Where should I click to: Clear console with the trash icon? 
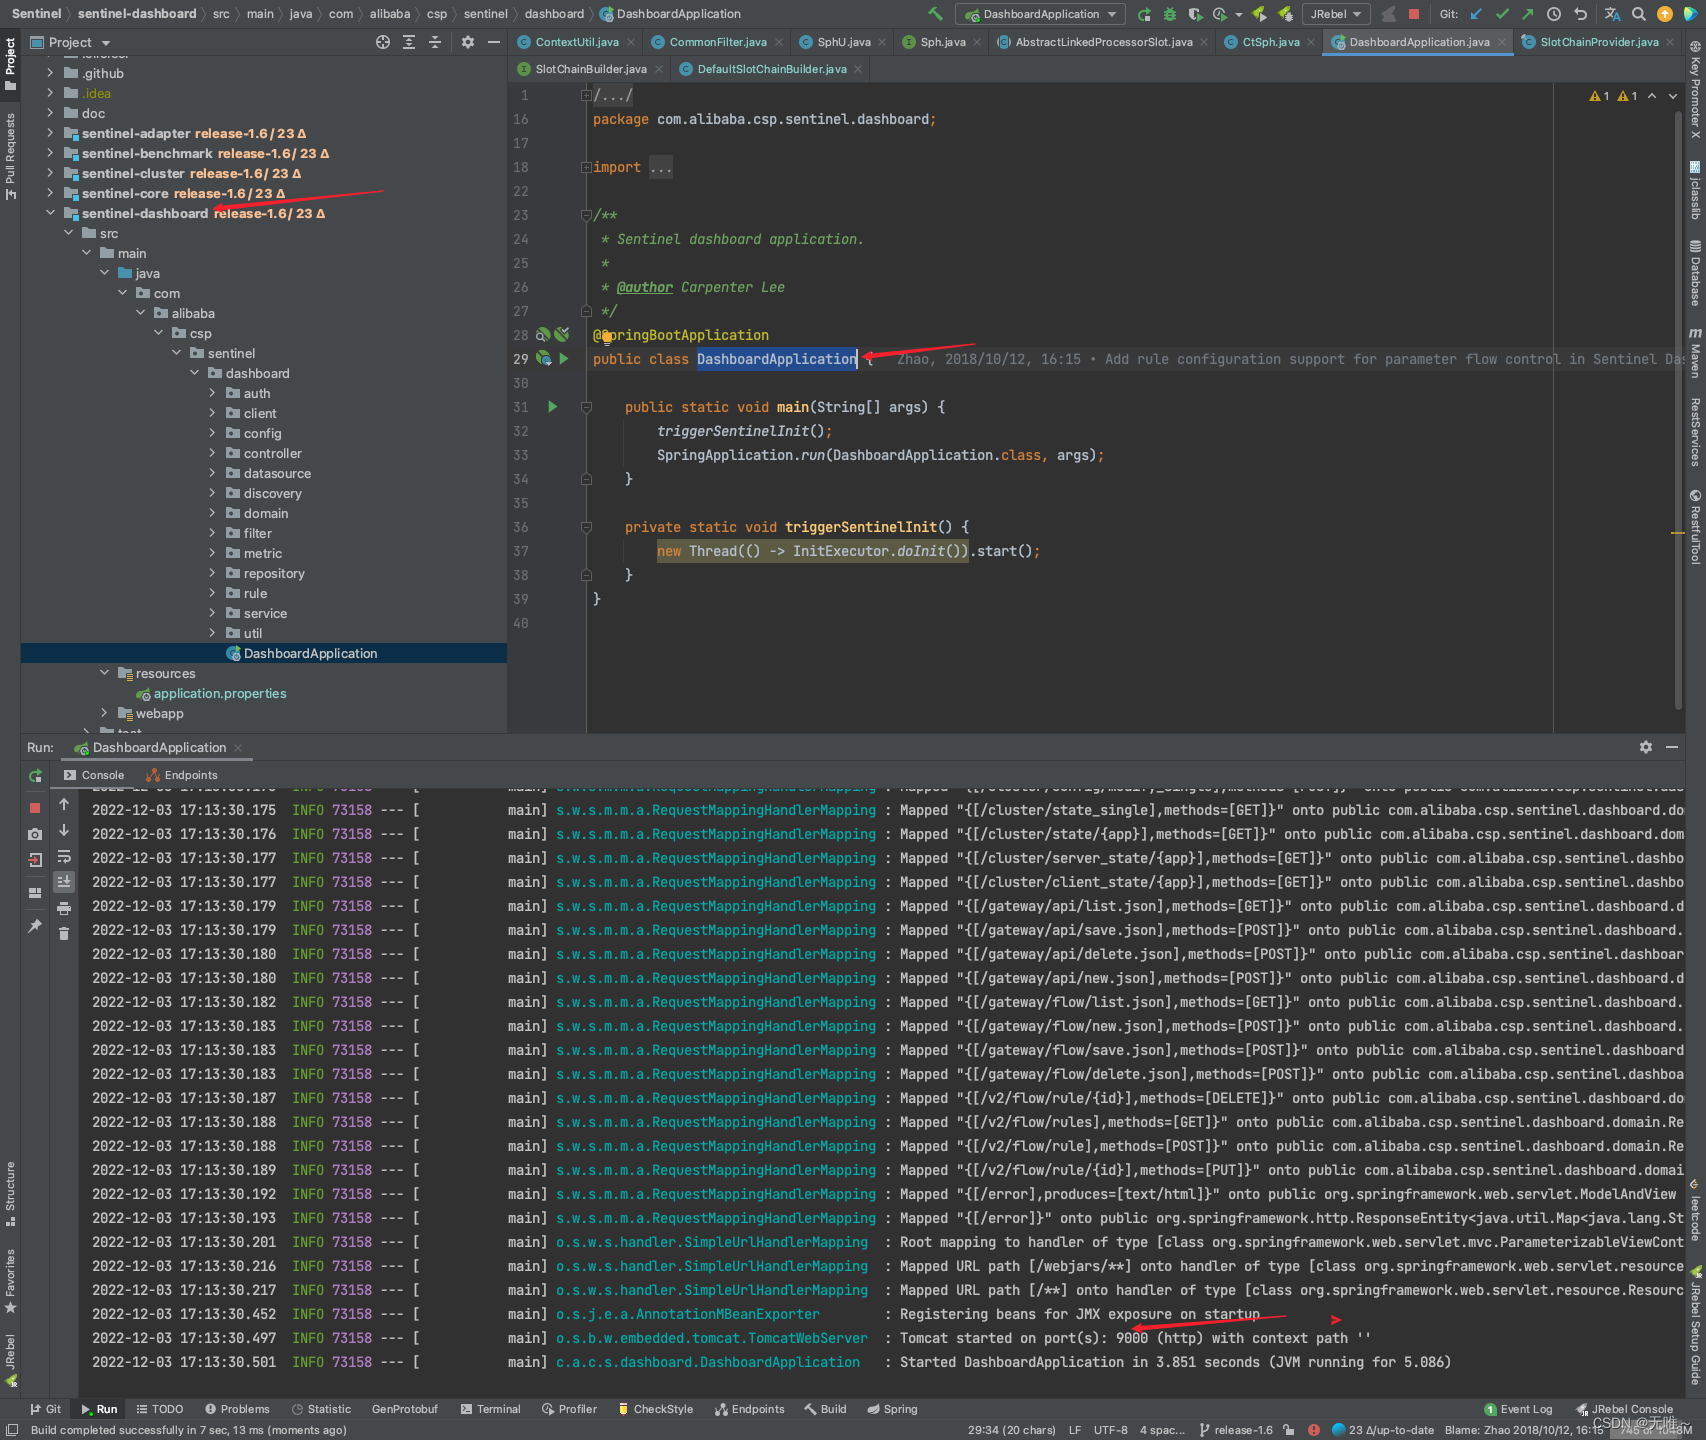[64, 933]
